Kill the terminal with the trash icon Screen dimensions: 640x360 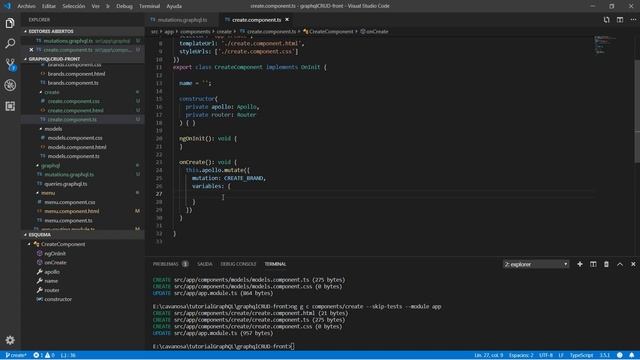[606, 264]
